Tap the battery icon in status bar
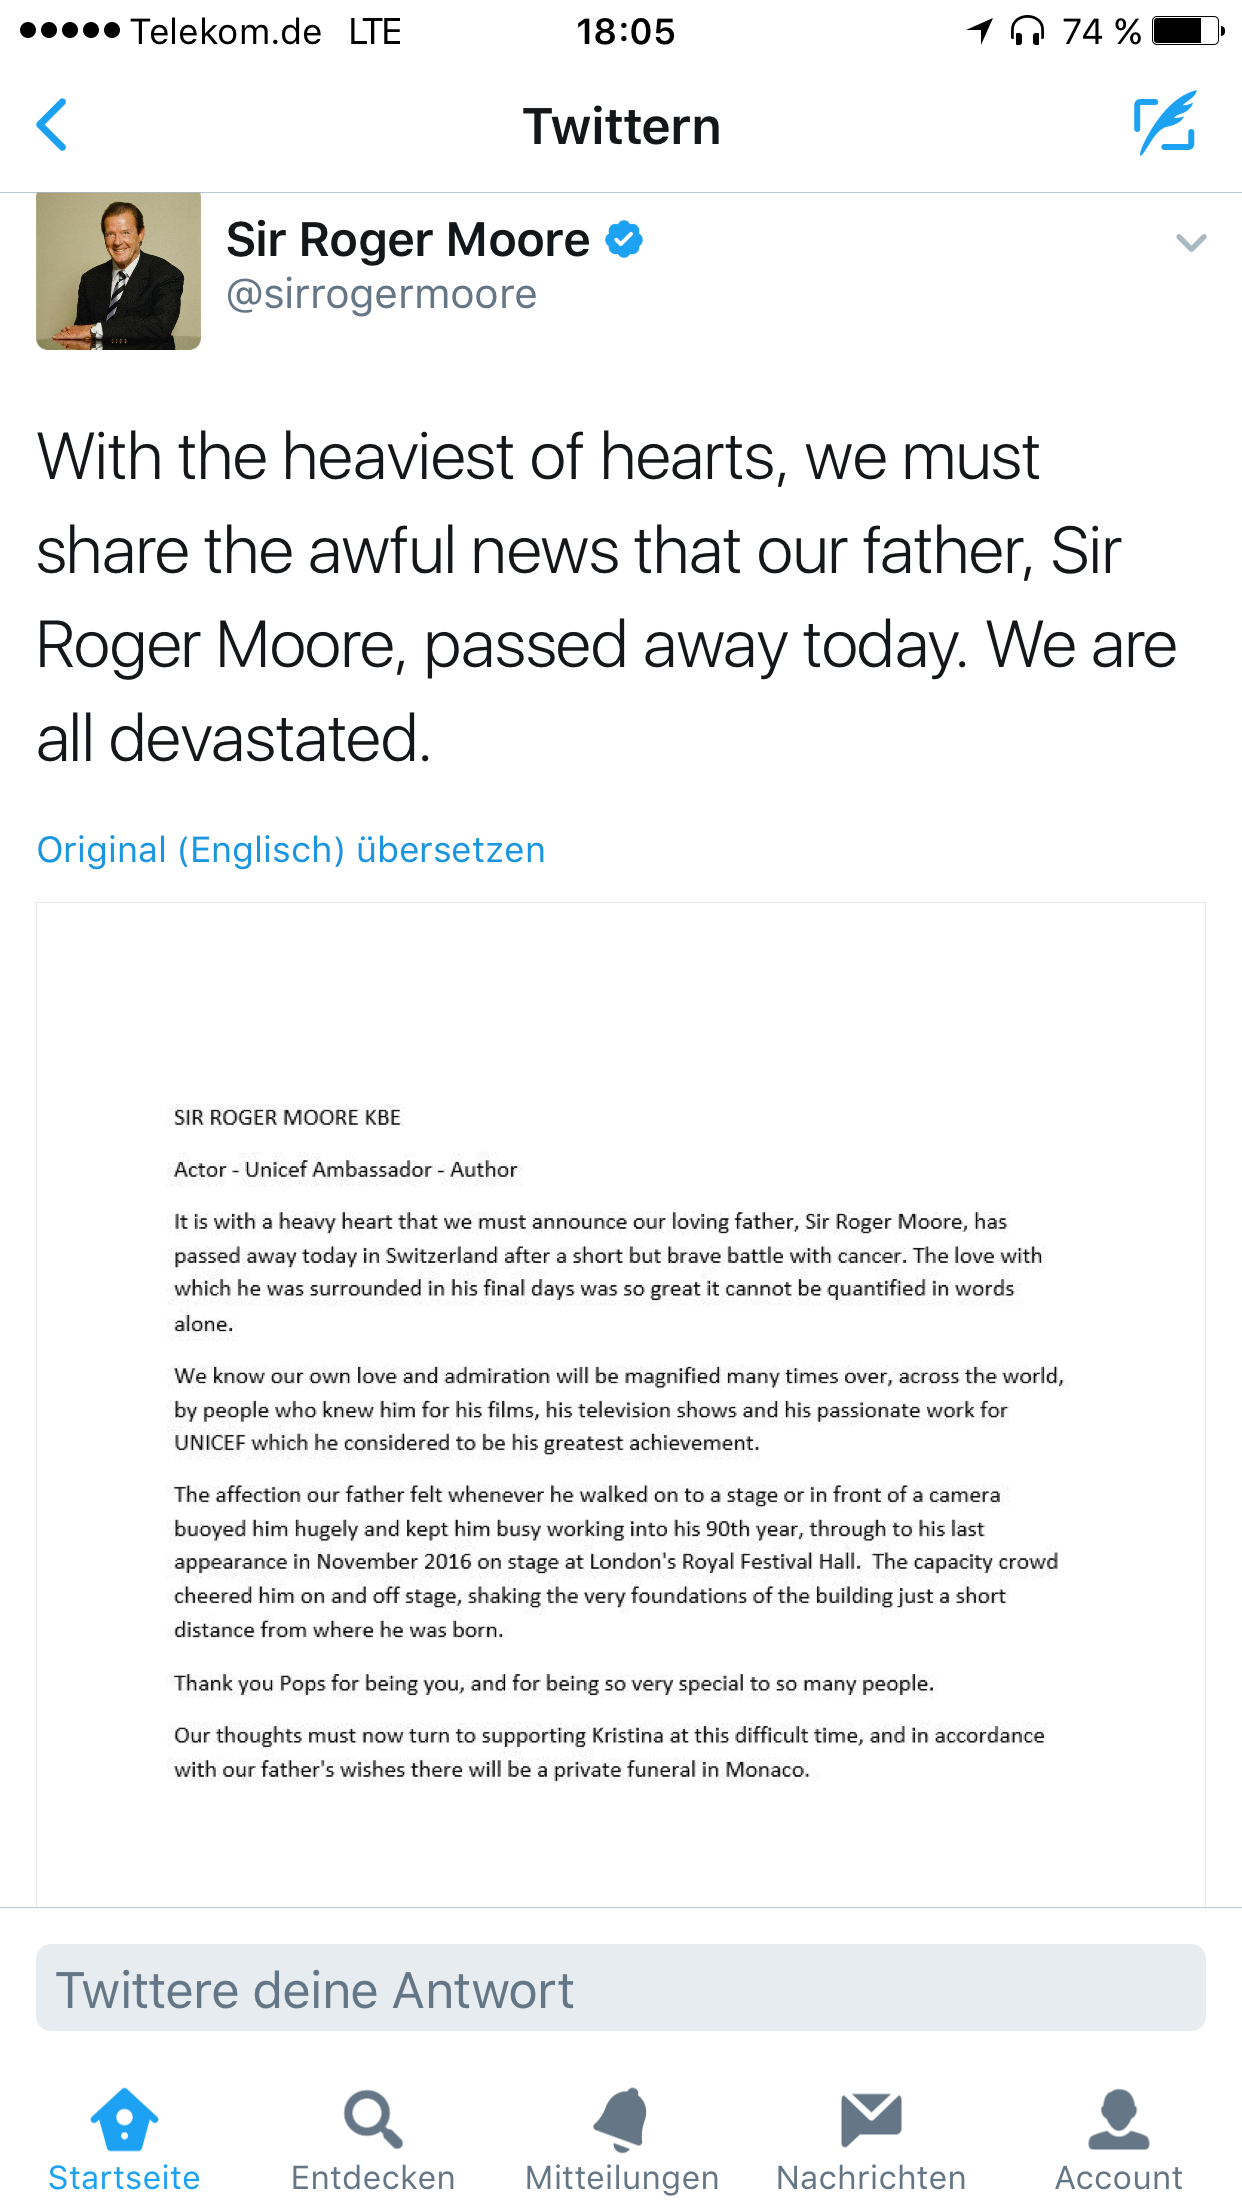1242x2208 pixels. [x=1187, y=32]
